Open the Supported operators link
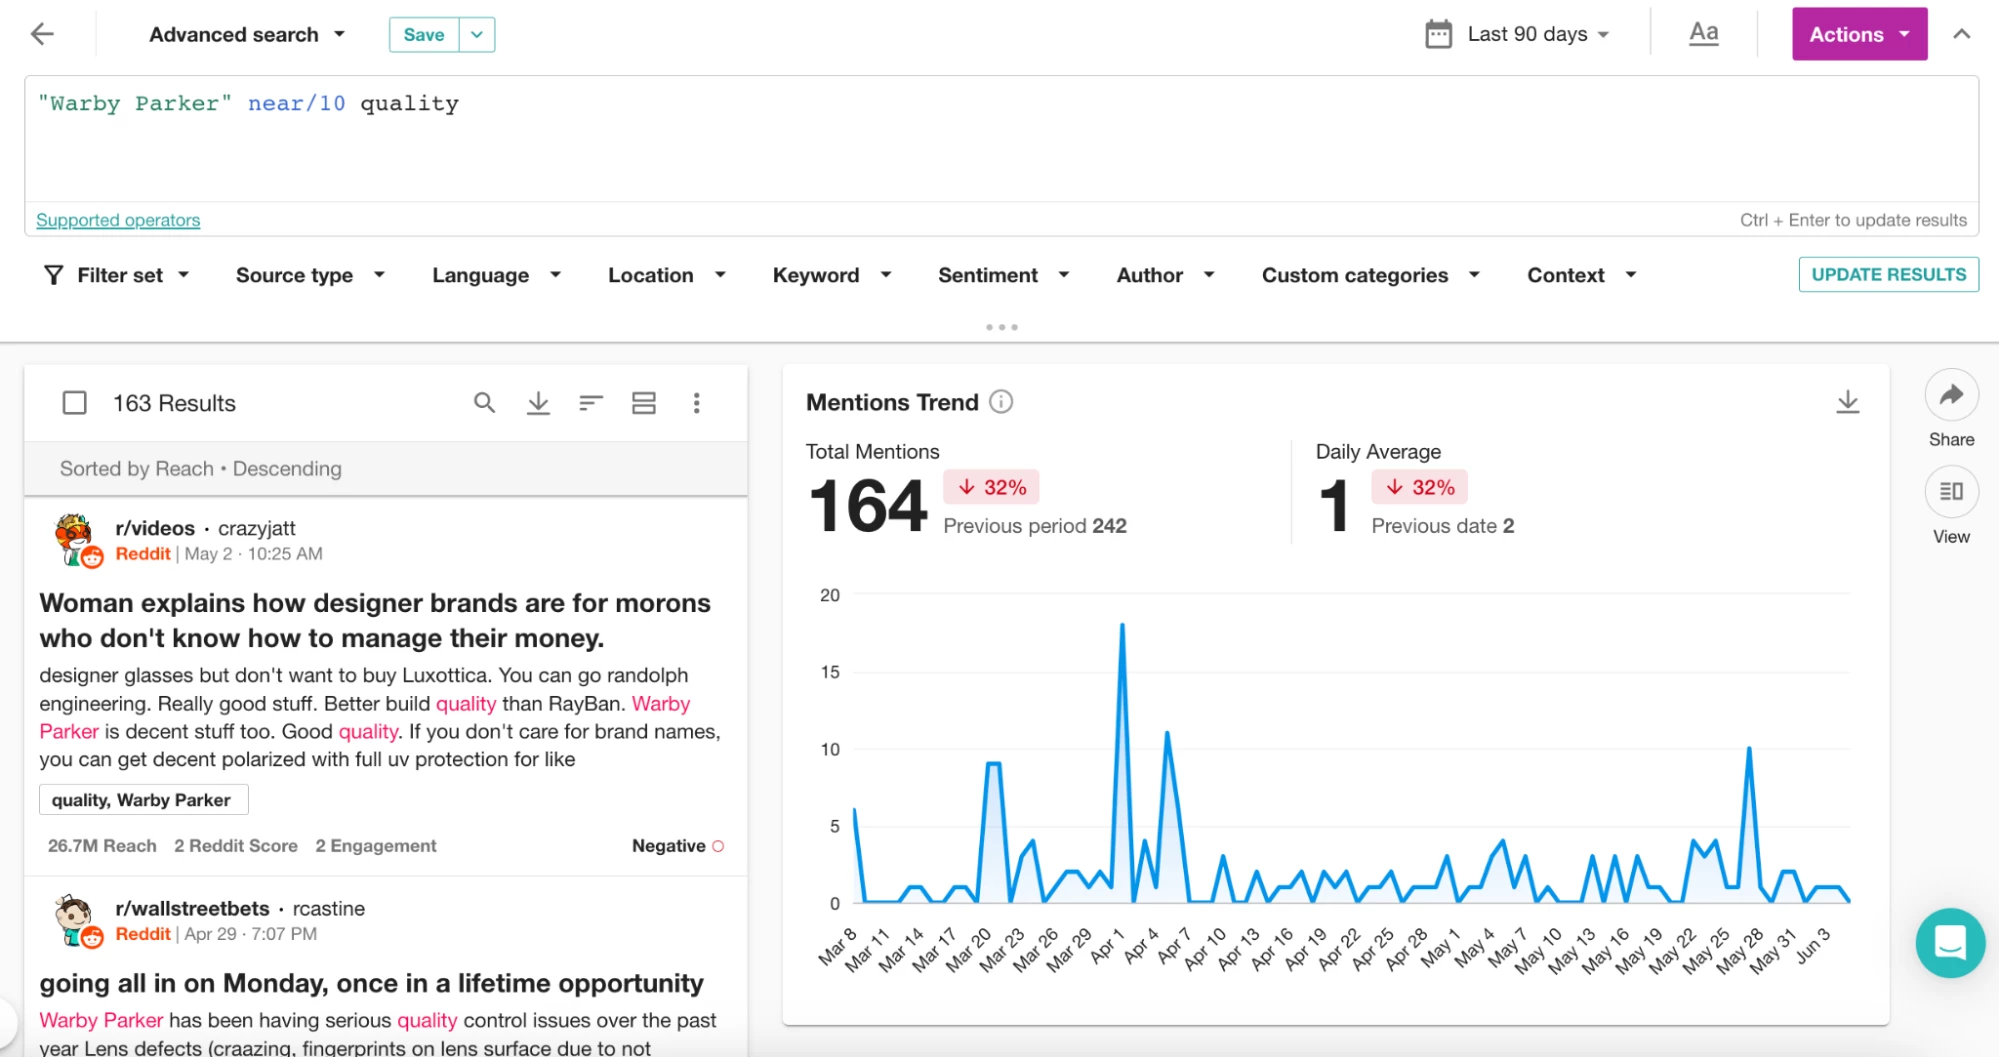1999x1058 pixels. coord(118,220)
